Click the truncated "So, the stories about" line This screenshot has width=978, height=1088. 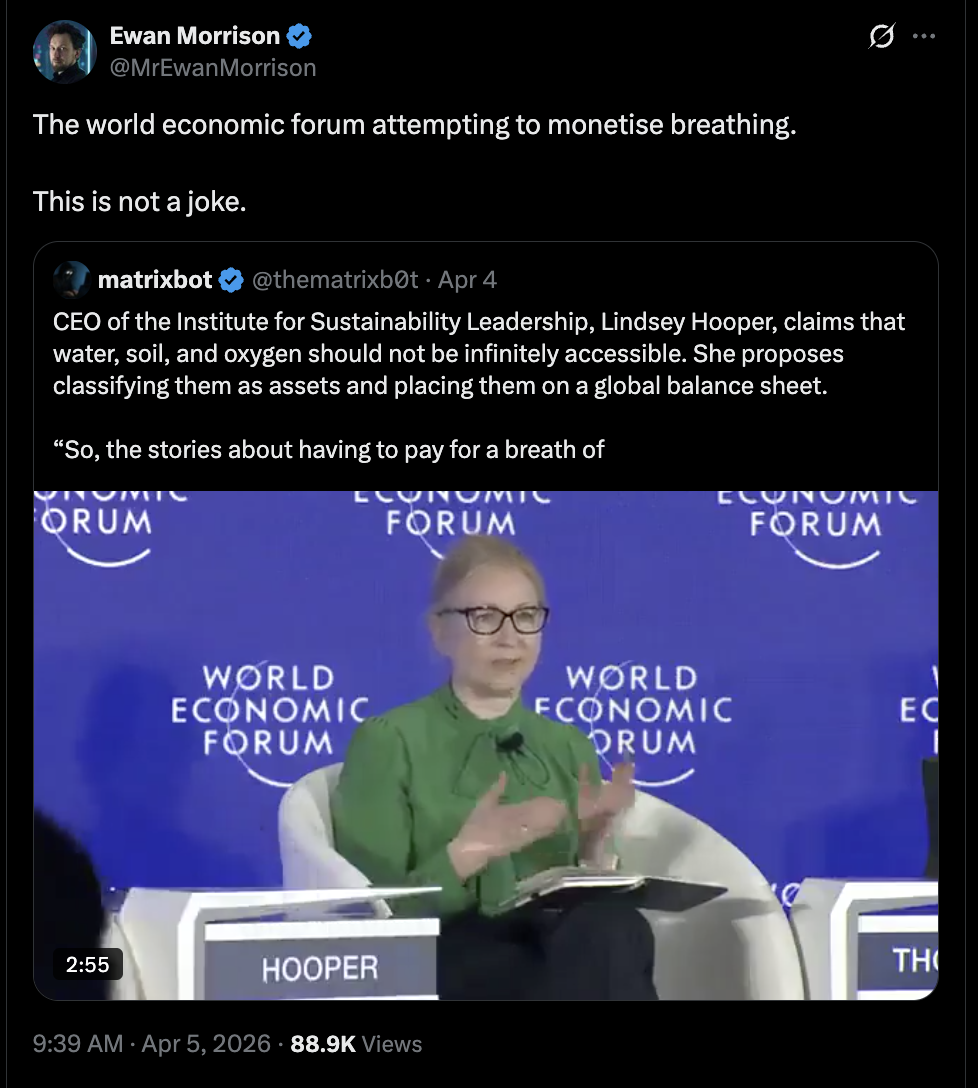329,450
